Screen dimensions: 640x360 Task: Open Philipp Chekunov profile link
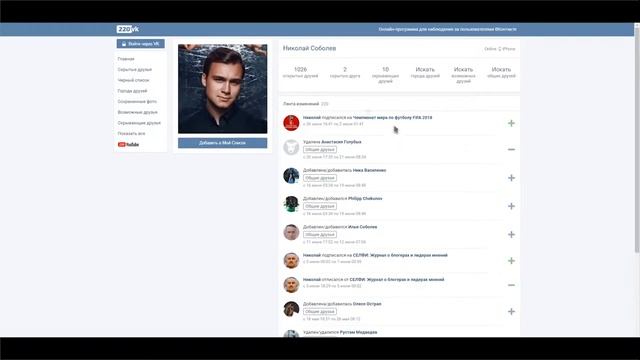point(365,198)
